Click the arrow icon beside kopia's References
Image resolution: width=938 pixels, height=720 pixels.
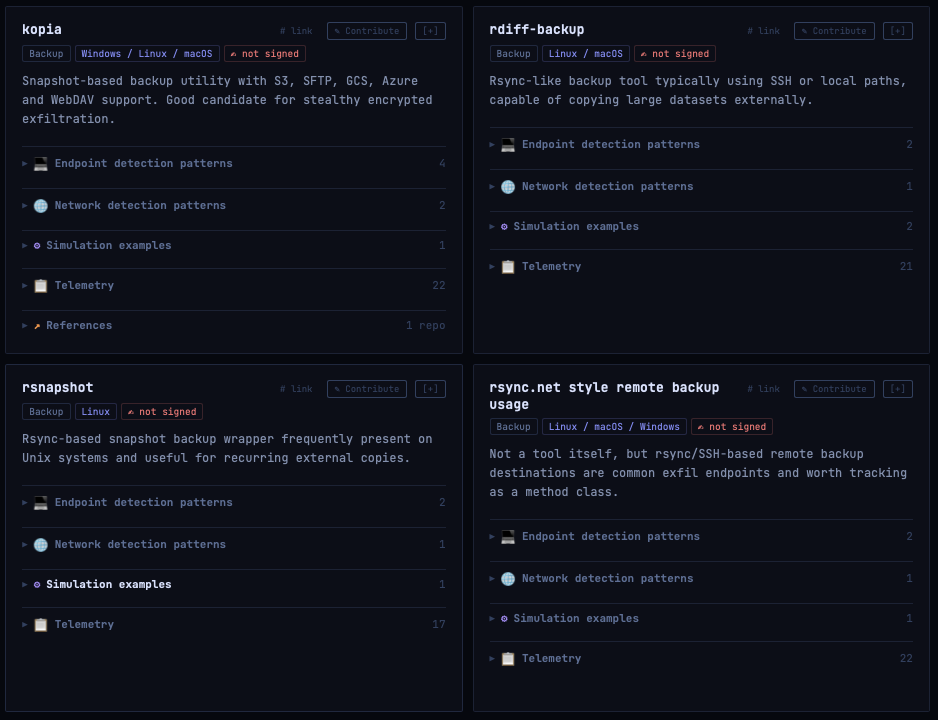[37, 326]
